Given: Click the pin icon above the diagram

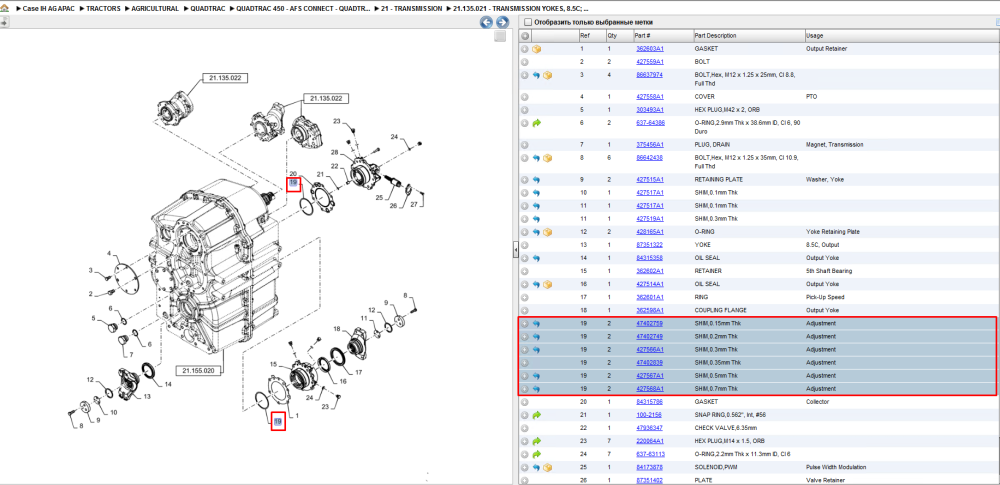Looking at the screenshot, I should coord(4,22).
